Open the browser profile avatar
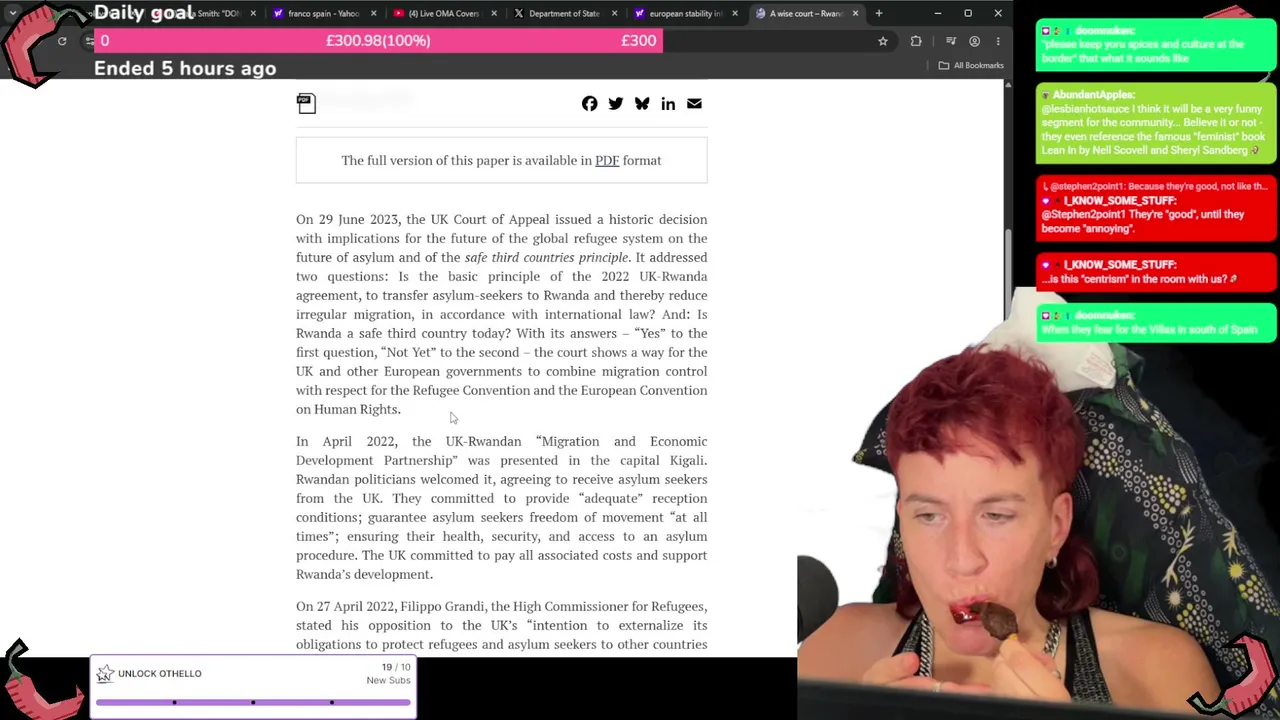 pos(974,41)
